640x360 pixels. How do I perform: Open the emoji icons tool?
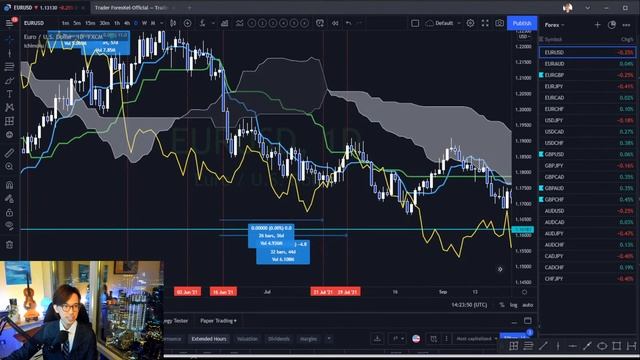pyautogui.click(x=9, y=135)
